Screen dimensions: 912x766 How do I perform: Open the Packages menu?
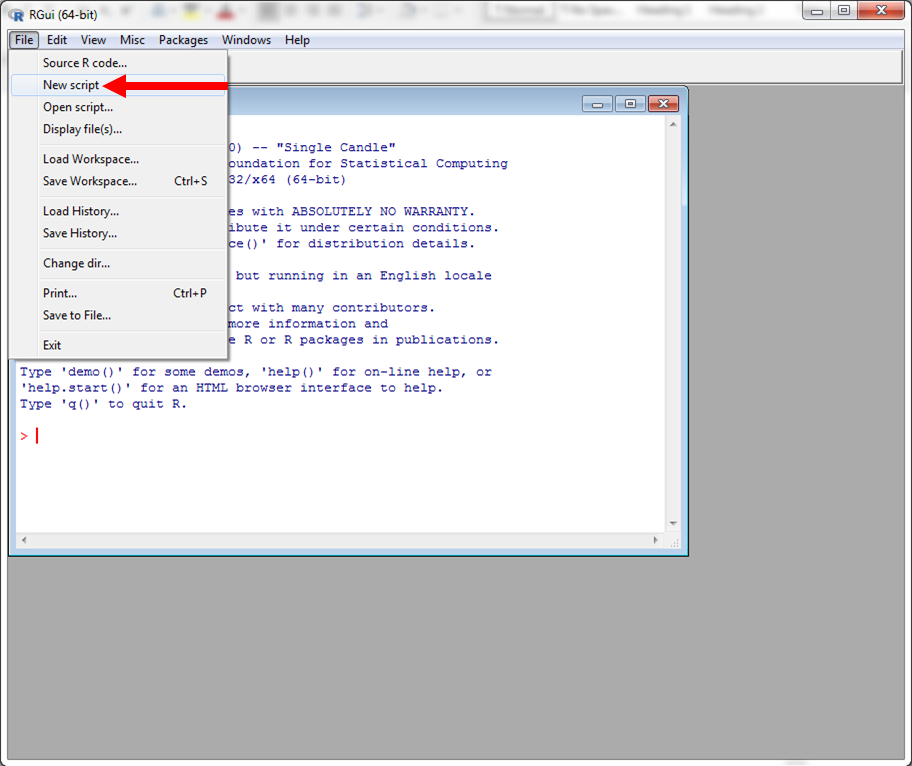click(183, 40)
